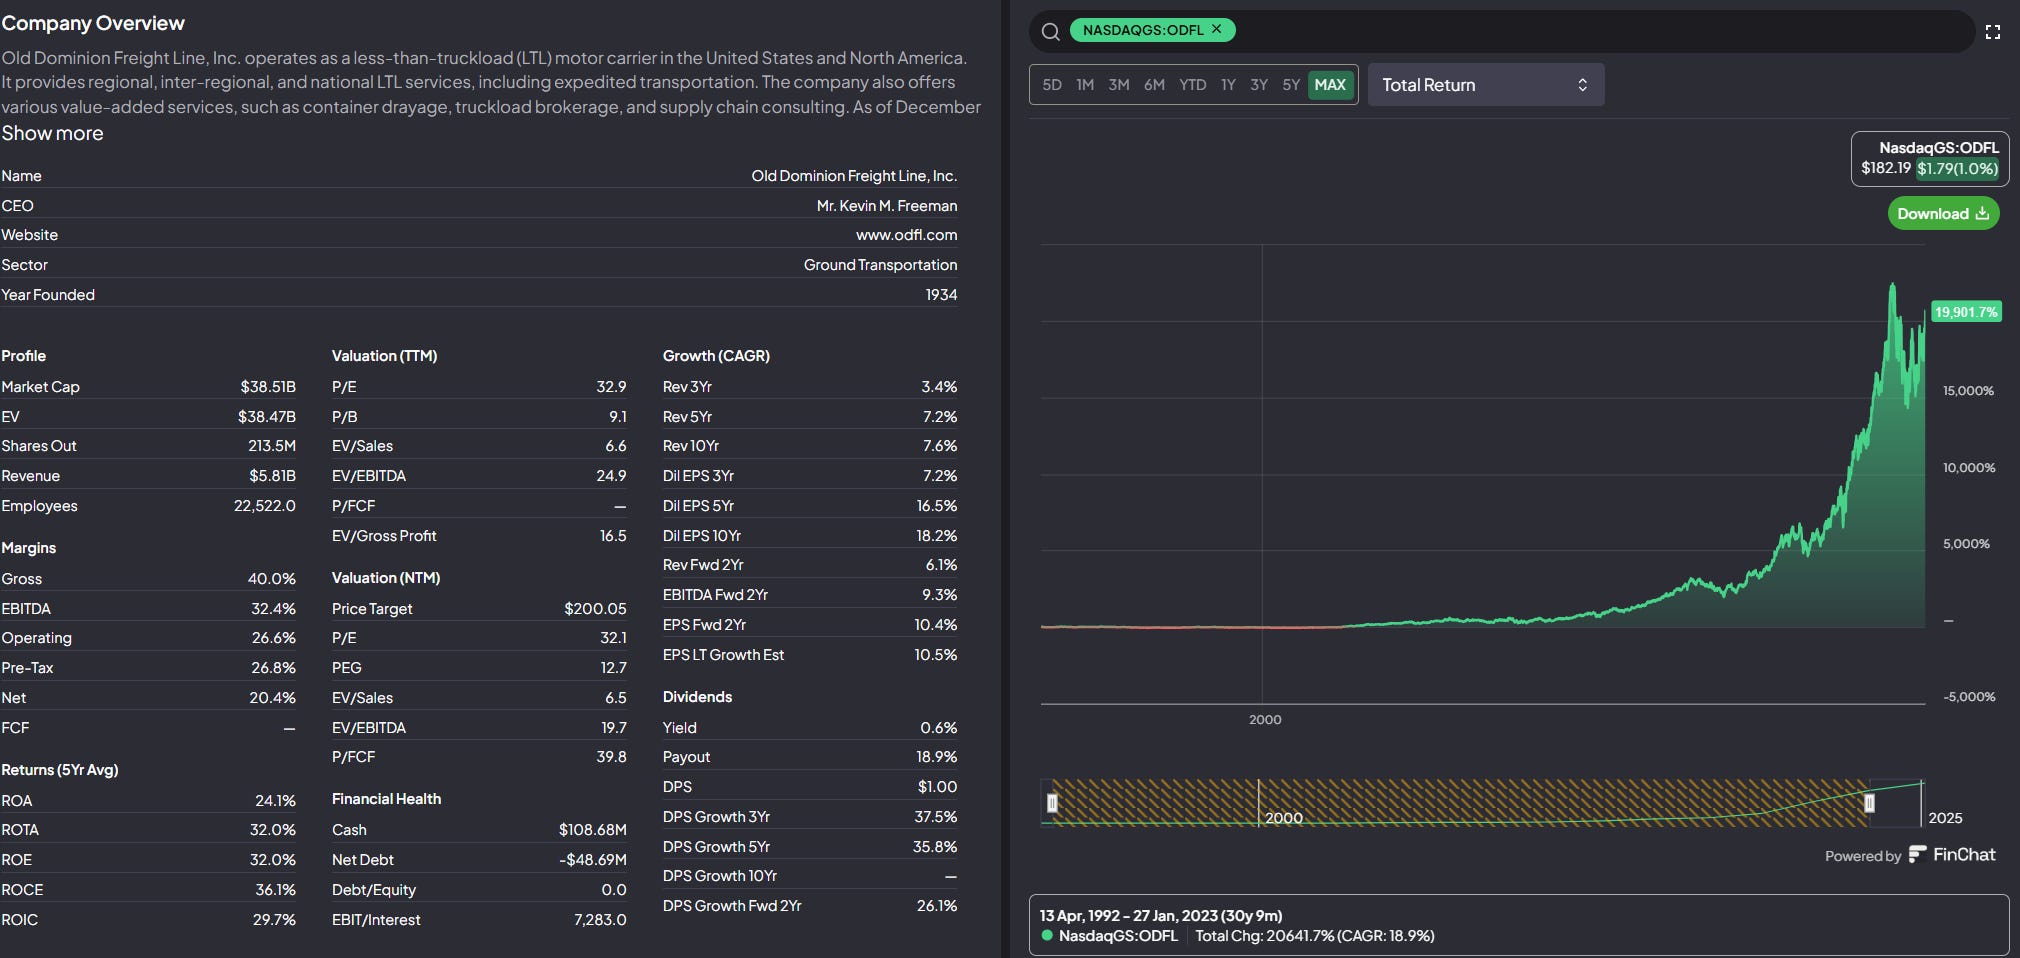Click the search magnifier icon

[1050, 31]
